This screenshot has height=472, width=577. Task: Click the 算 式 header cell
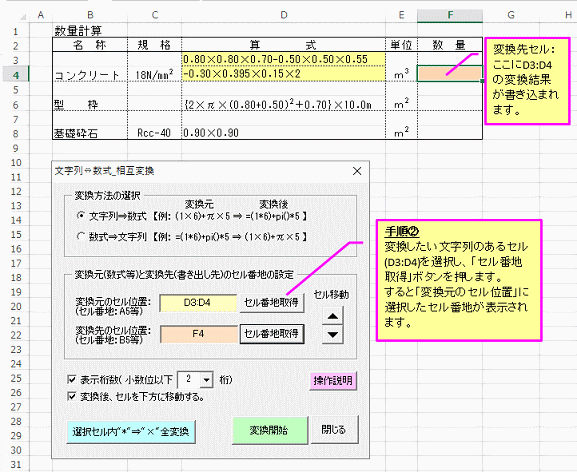(283, 45)
